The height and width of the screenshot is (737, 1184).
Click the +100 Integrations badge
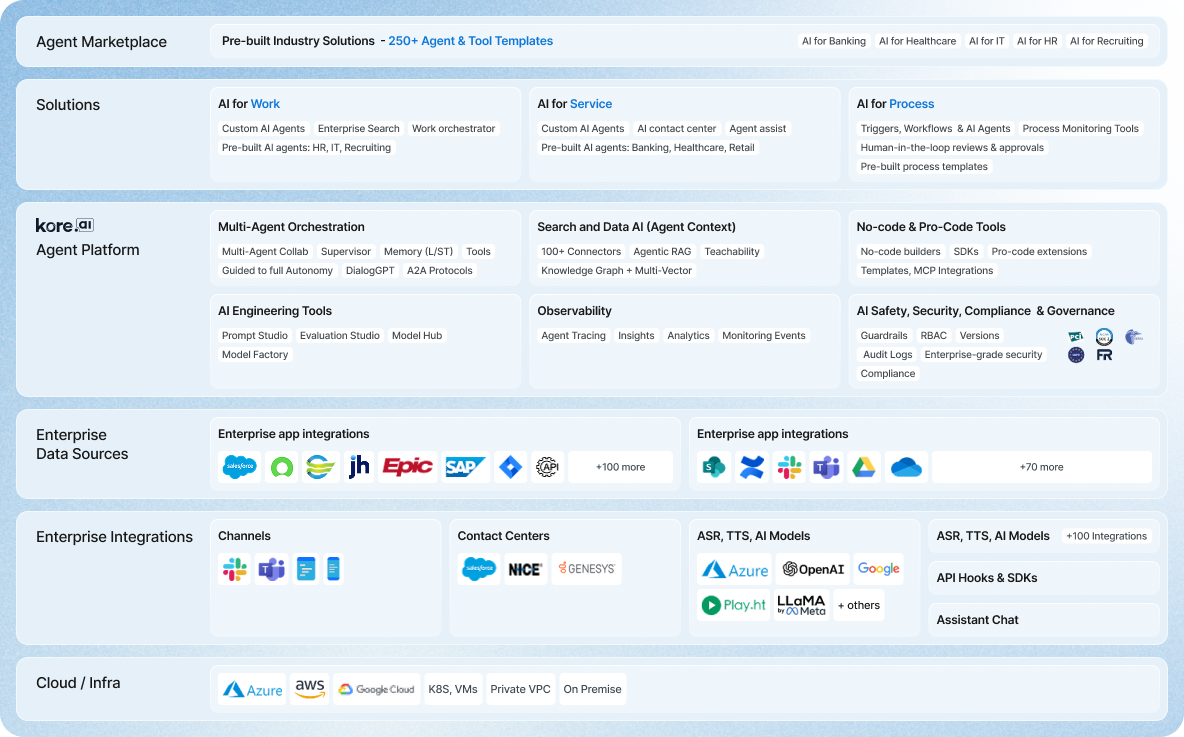(1106, 536)
